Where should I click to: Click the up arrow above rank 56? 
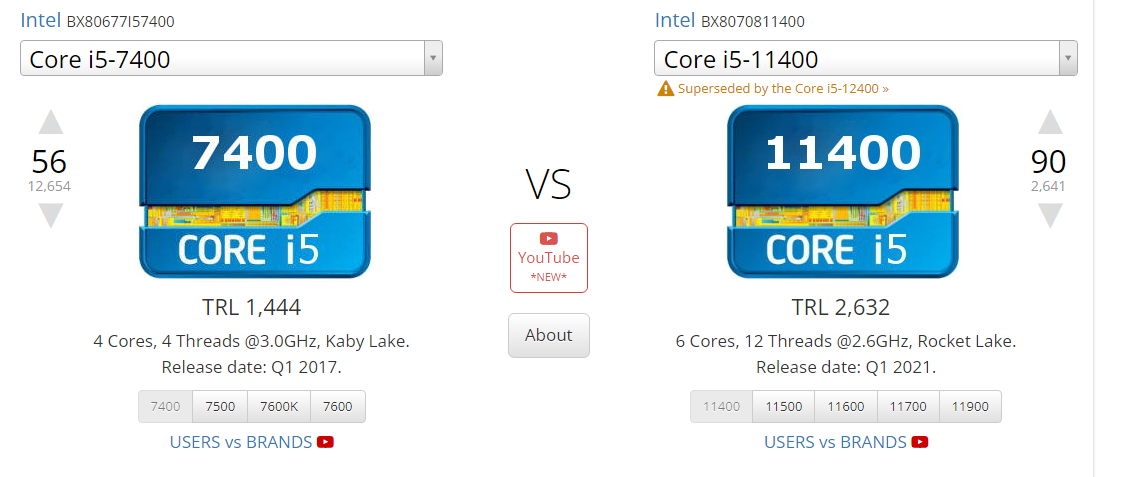(x=50, y=122)
